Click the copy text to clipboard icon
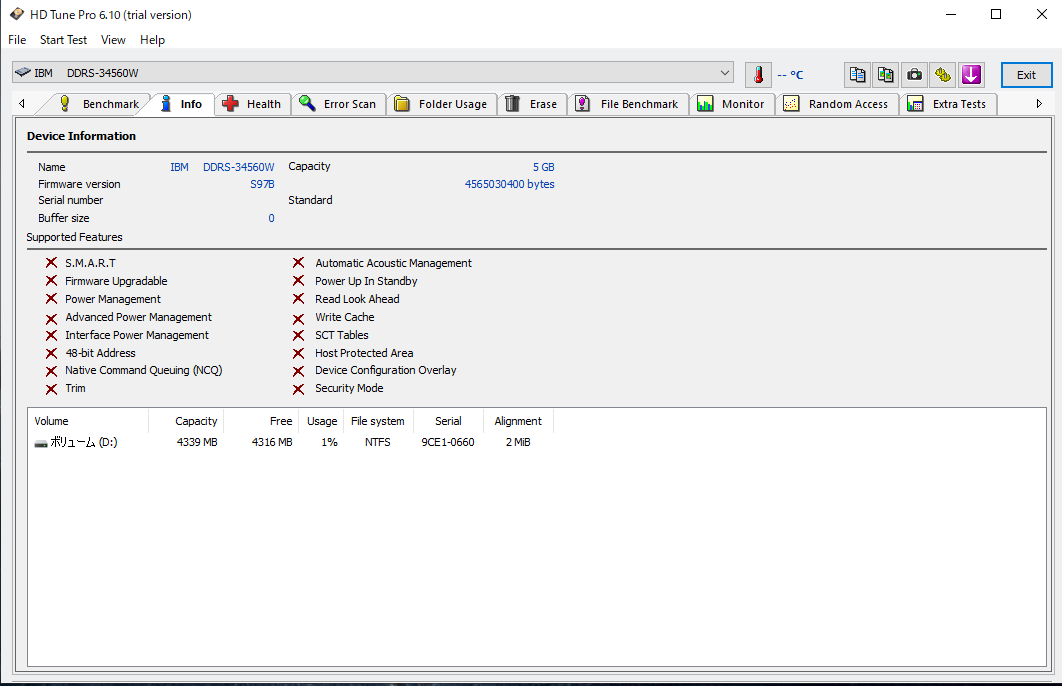This screenshot has height=686, width=1062. (857, 75)
